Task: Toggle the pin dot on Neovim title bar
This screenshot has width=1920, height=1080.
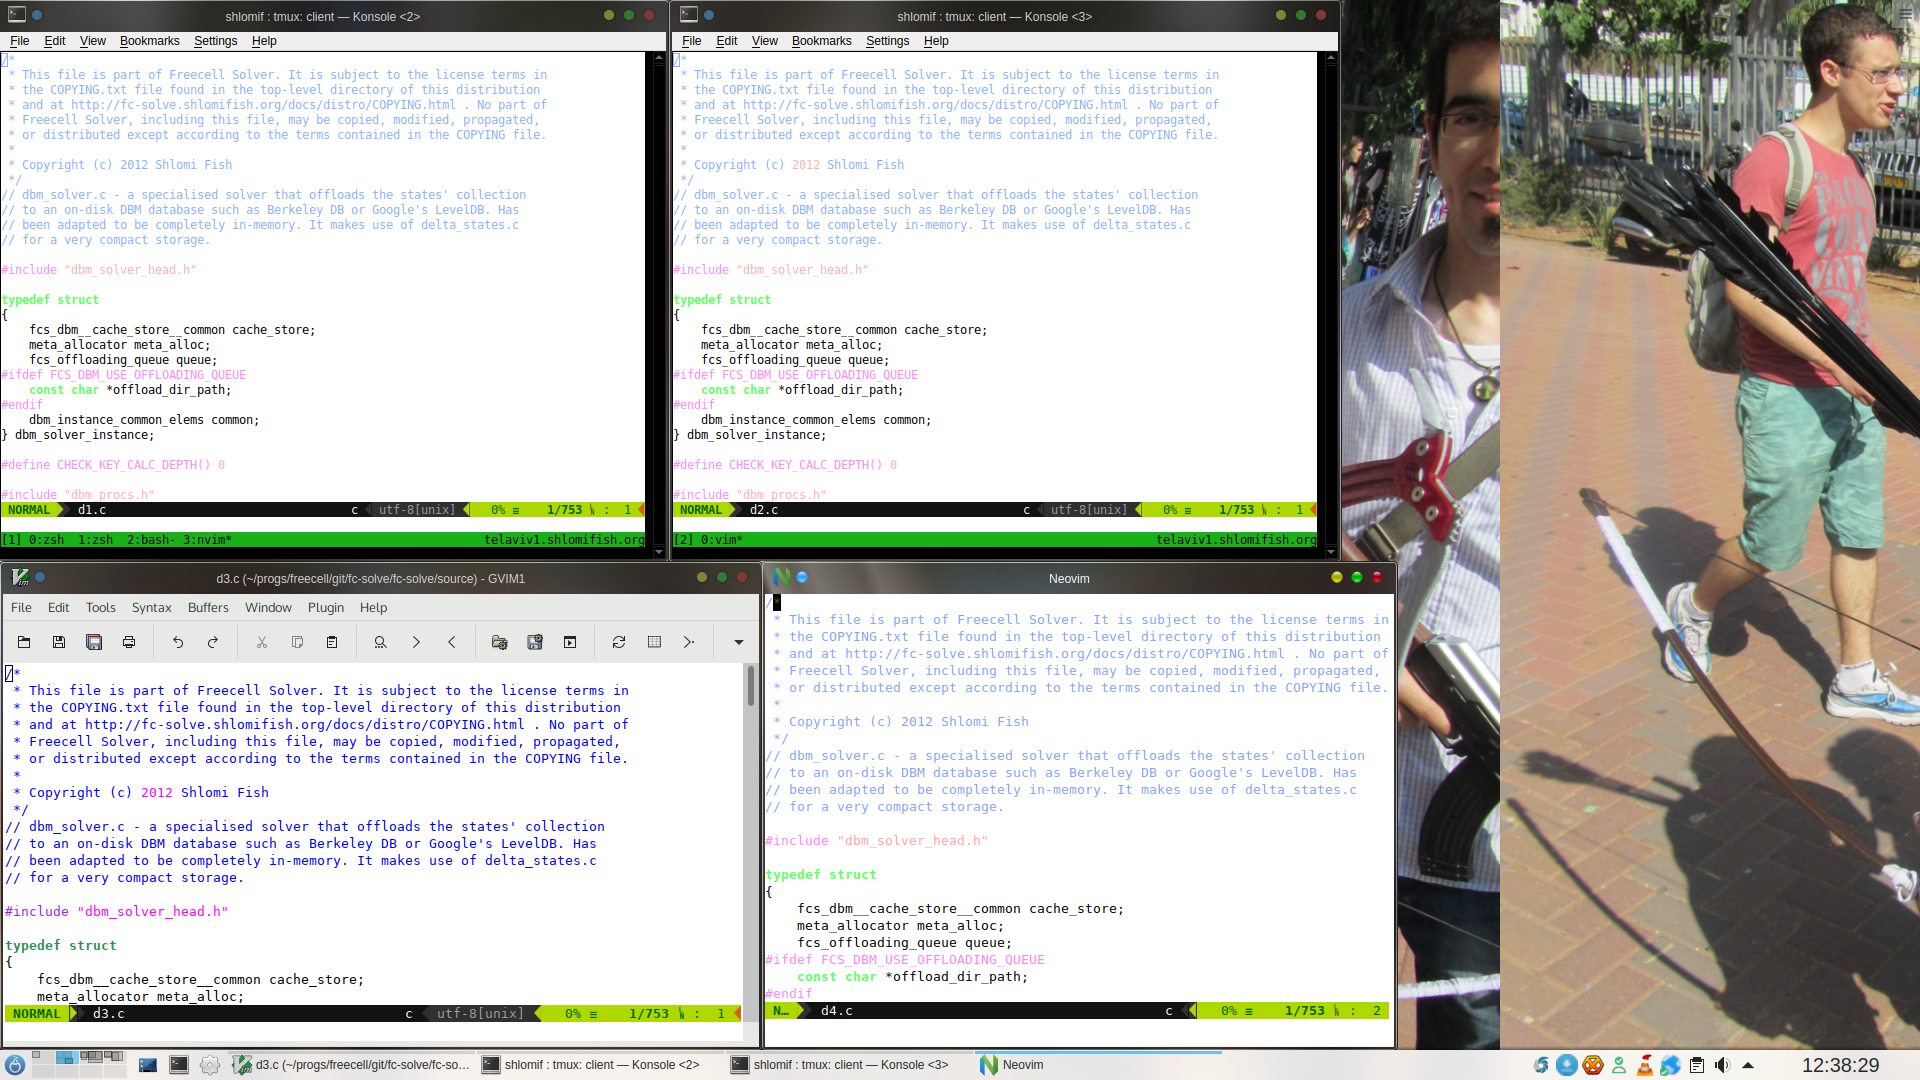Action: pos(802,577)
